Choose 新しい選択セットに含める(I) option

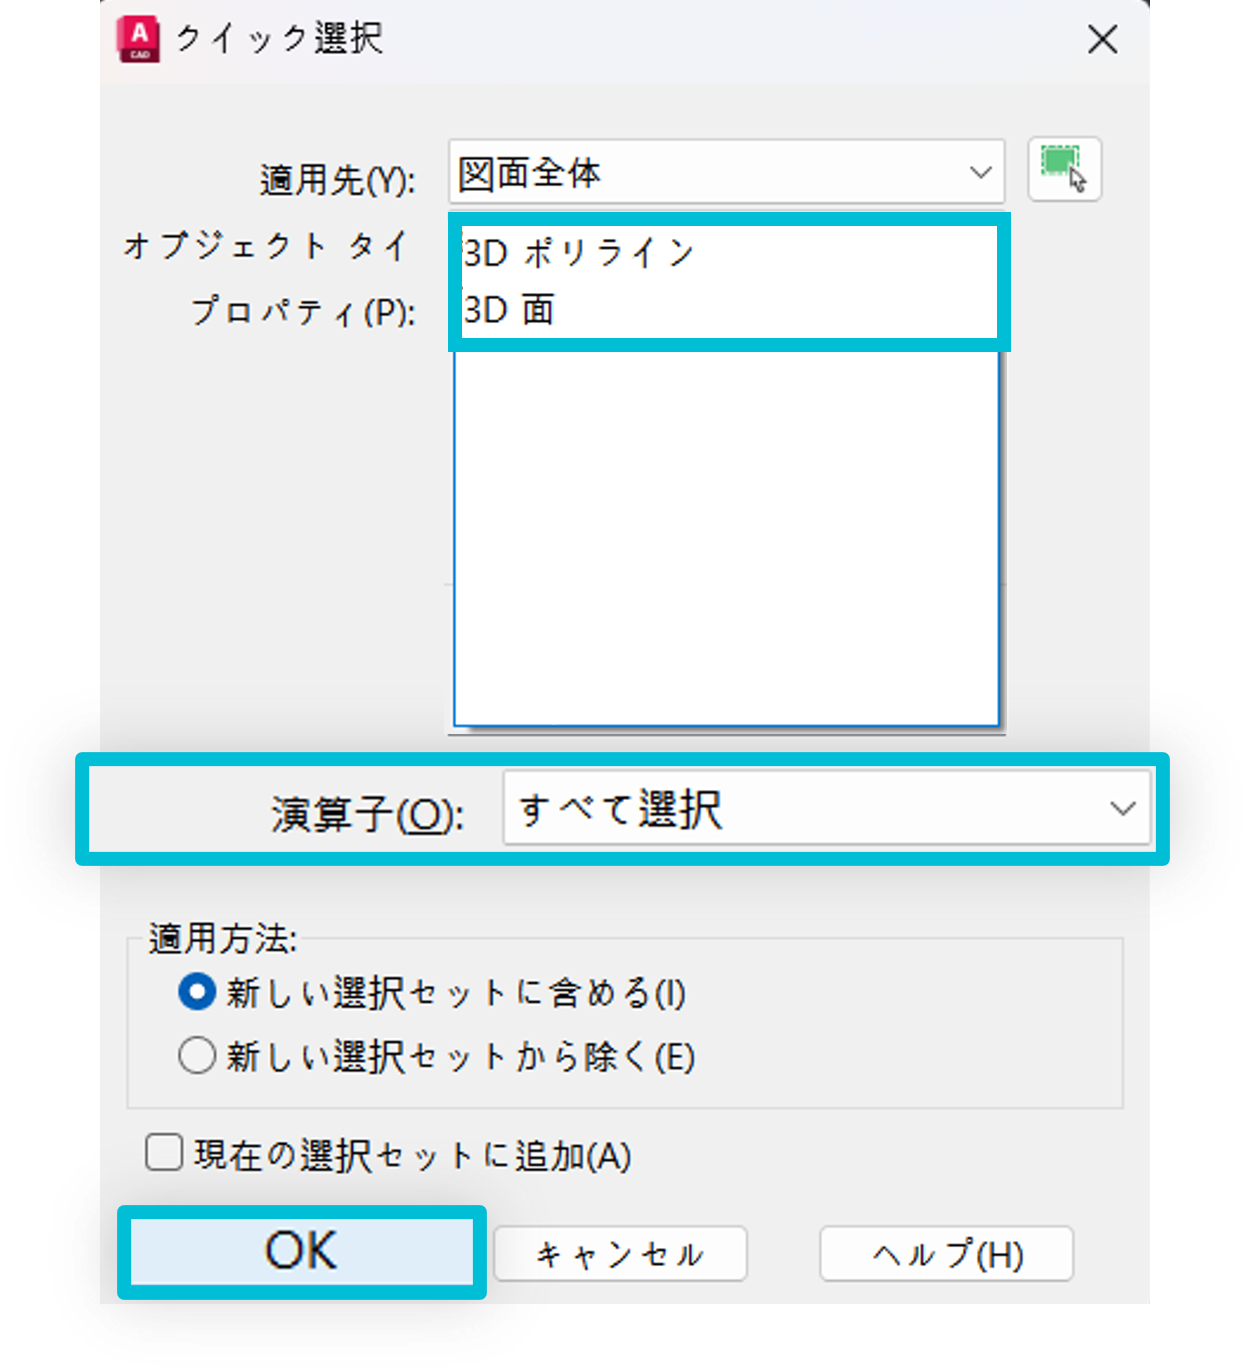tap(197, 993)
